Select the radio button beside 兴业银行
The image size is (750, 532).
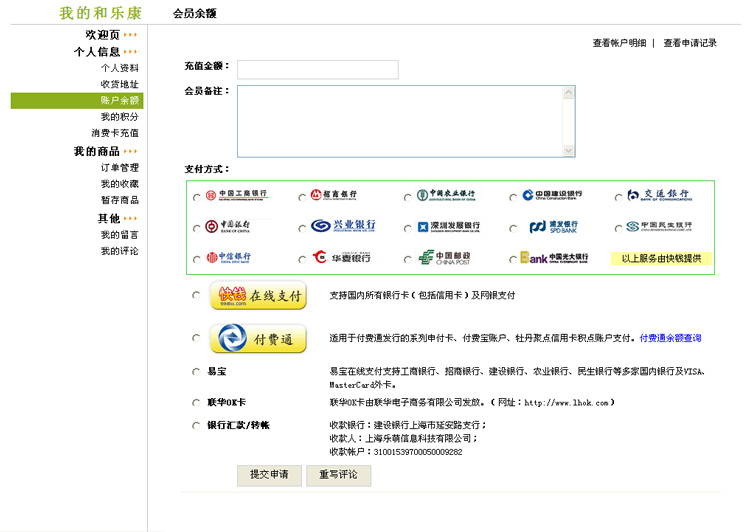[x=302, y=229]
